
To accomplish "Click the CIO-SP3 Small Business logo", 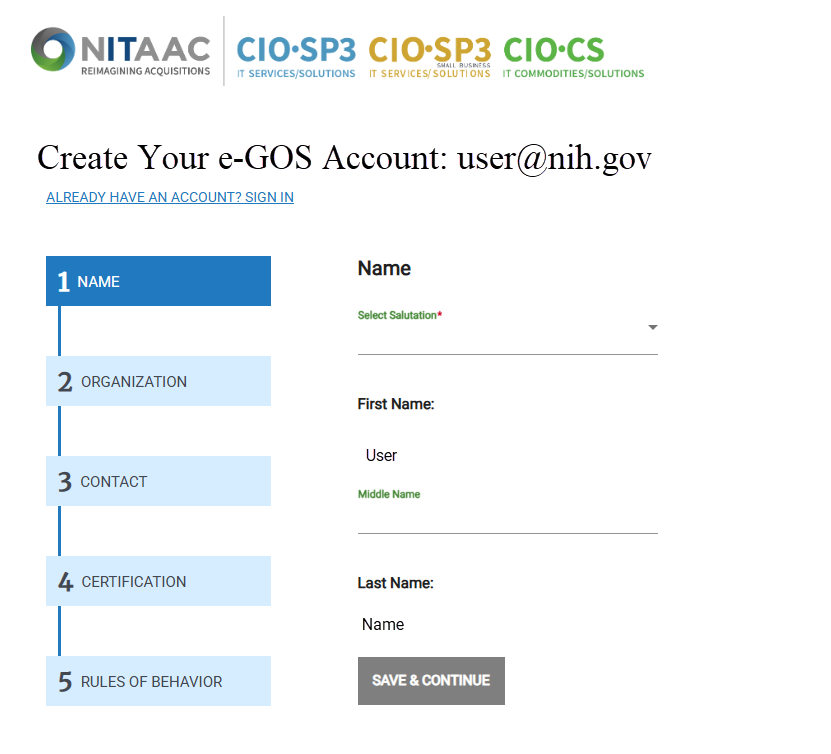I will [x=428, y=55].
